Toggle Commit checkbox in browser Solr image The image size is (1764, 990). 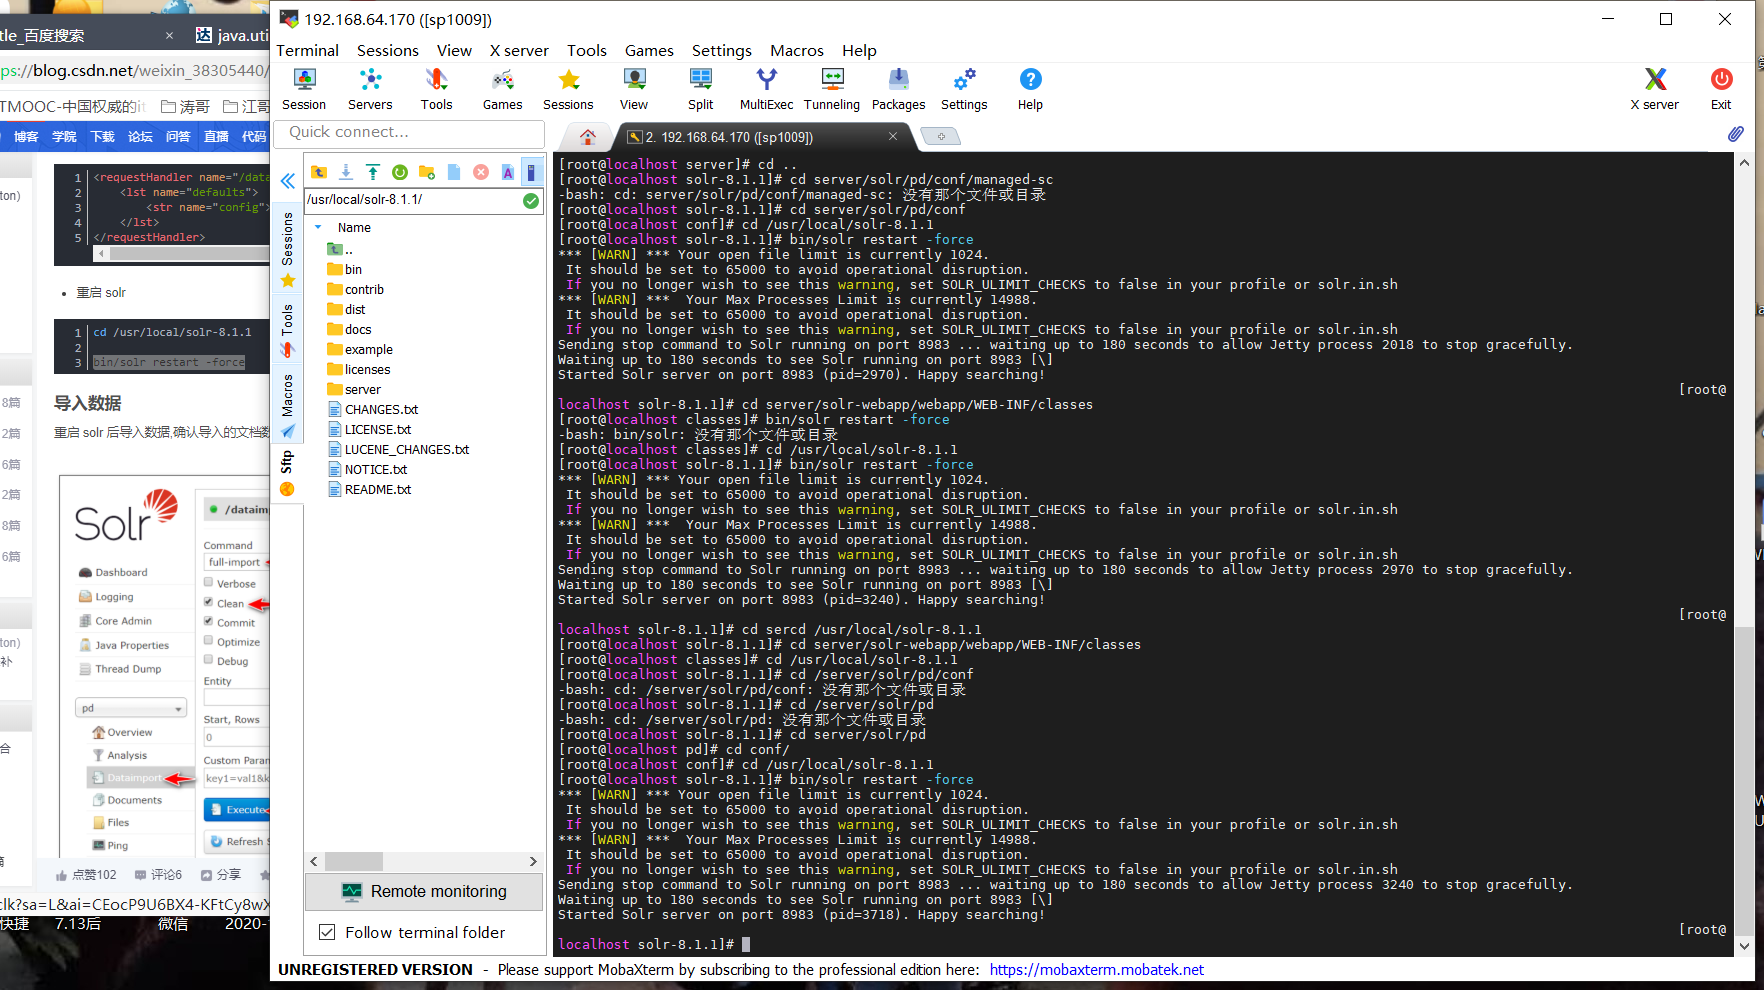(209, 621)
